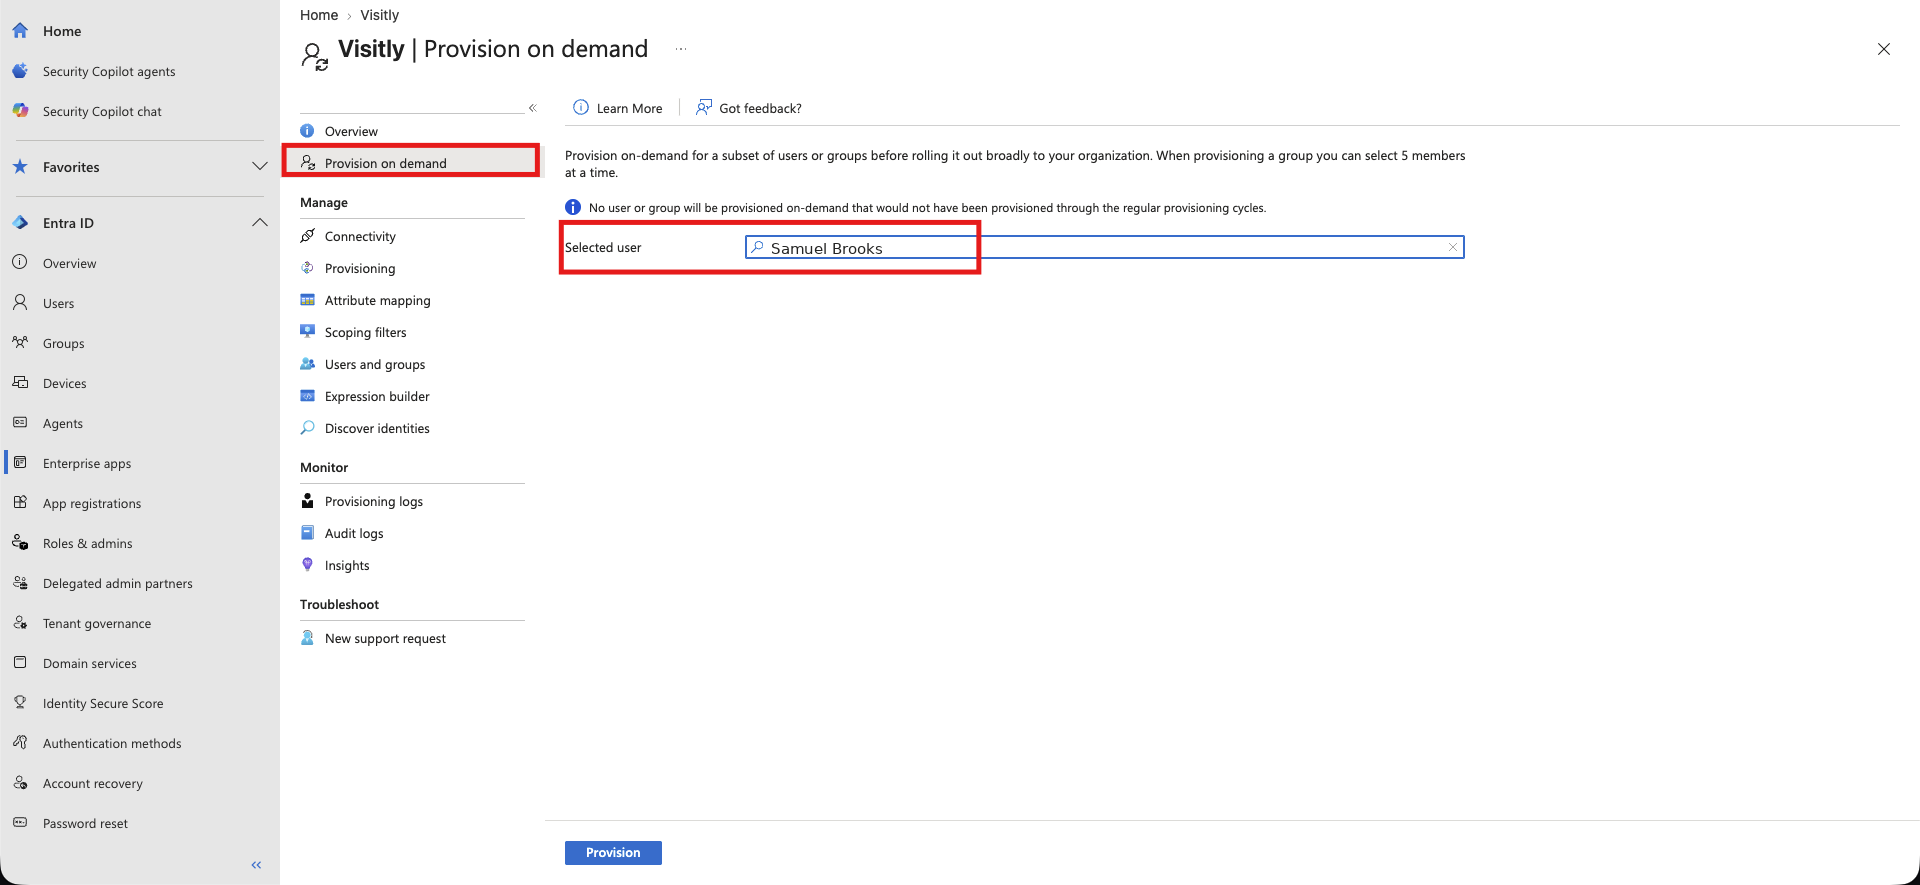Click the Entra ID diamond icon
This screenshot has height=885, width=1920.
[20, 223]
